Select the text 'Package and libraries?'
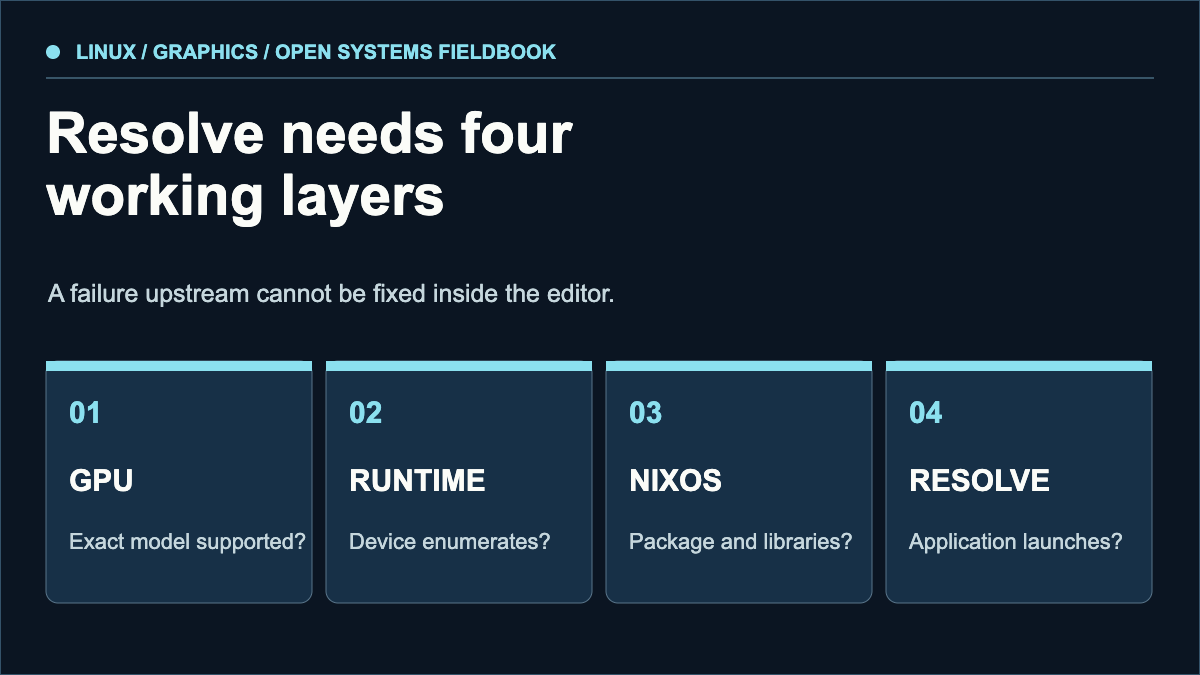Viewport: 1200px width, 675px height. [x=741, y=542]
